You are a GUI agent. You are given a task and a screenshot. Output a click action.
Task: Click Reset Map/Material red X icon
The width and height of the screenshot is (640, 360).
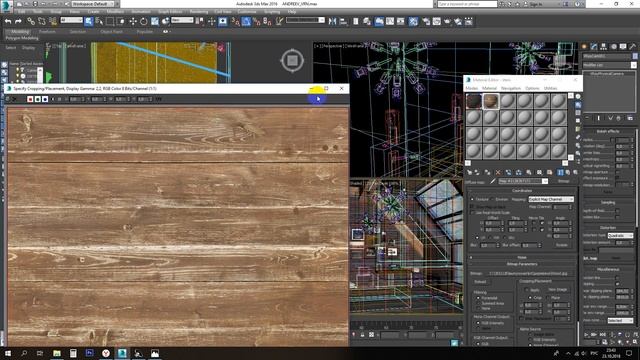coord(498,172)
